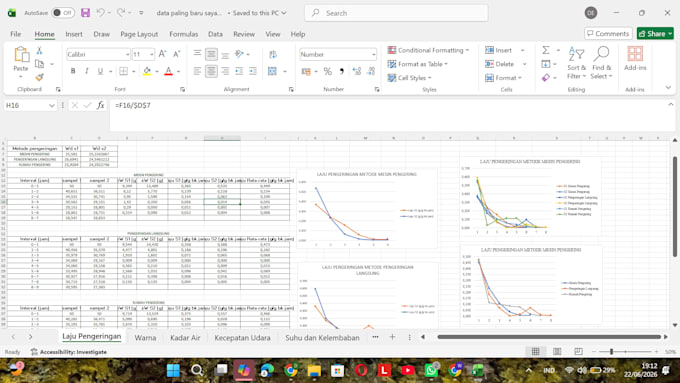Toggle Bold formatting
Viewport: 680px width, 383px height.
tap(73, 71)
